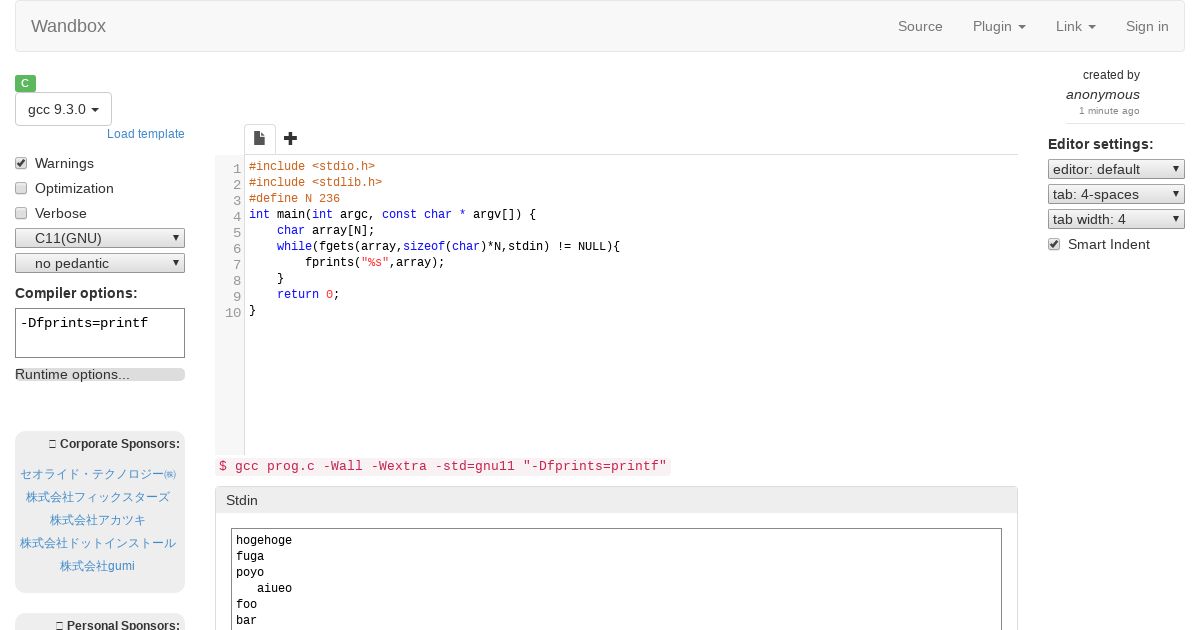Expand Runtime options

pyautogui.click(x=100, y=375)
